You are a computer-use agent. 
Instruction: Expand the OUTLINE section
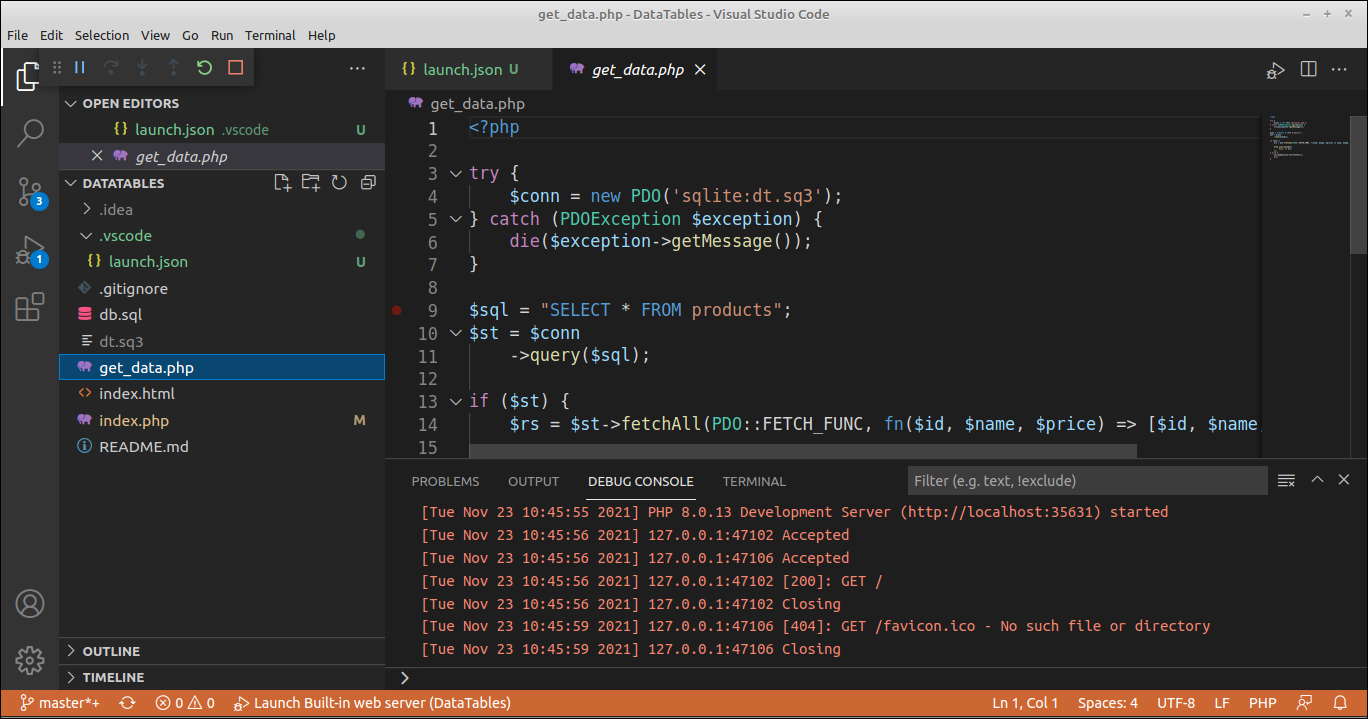coord(111,651)
